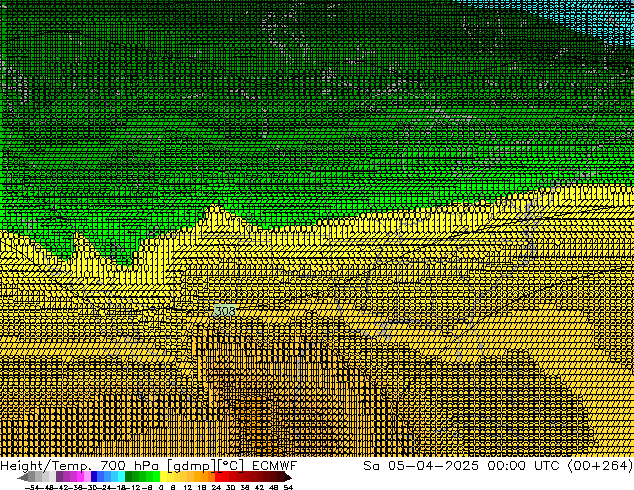634x490 pixels.
Task: Click the date 05-04-2025
Action: (x=433, y=466)
